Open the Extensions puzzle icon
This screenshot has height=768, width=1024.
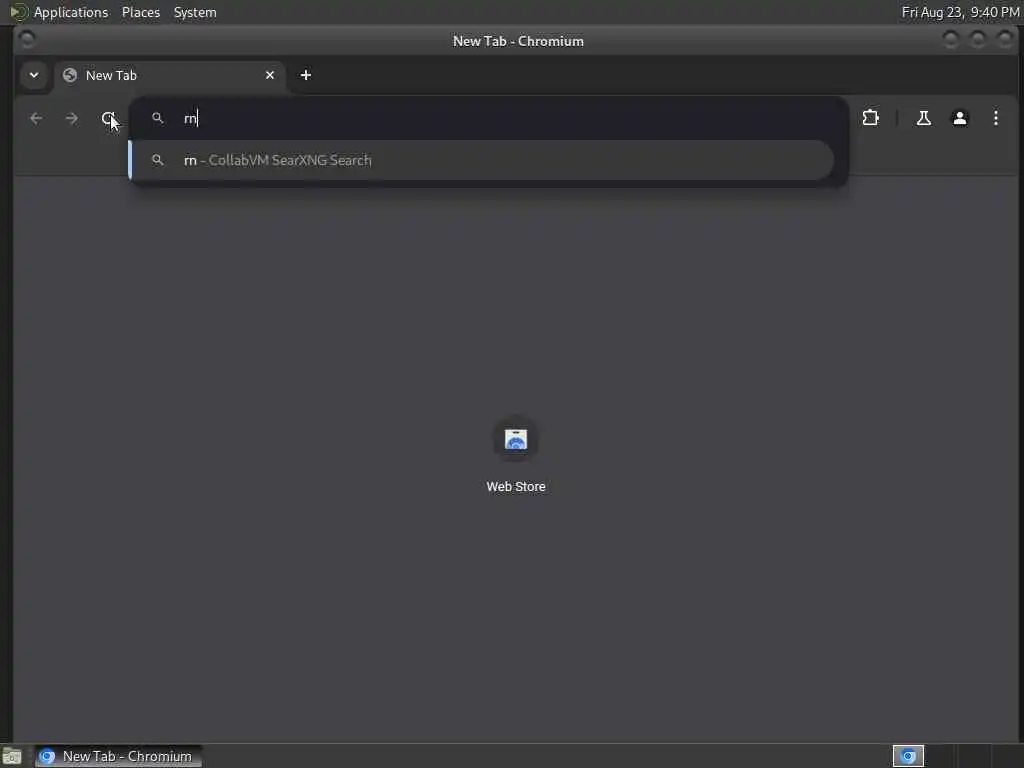871,118
